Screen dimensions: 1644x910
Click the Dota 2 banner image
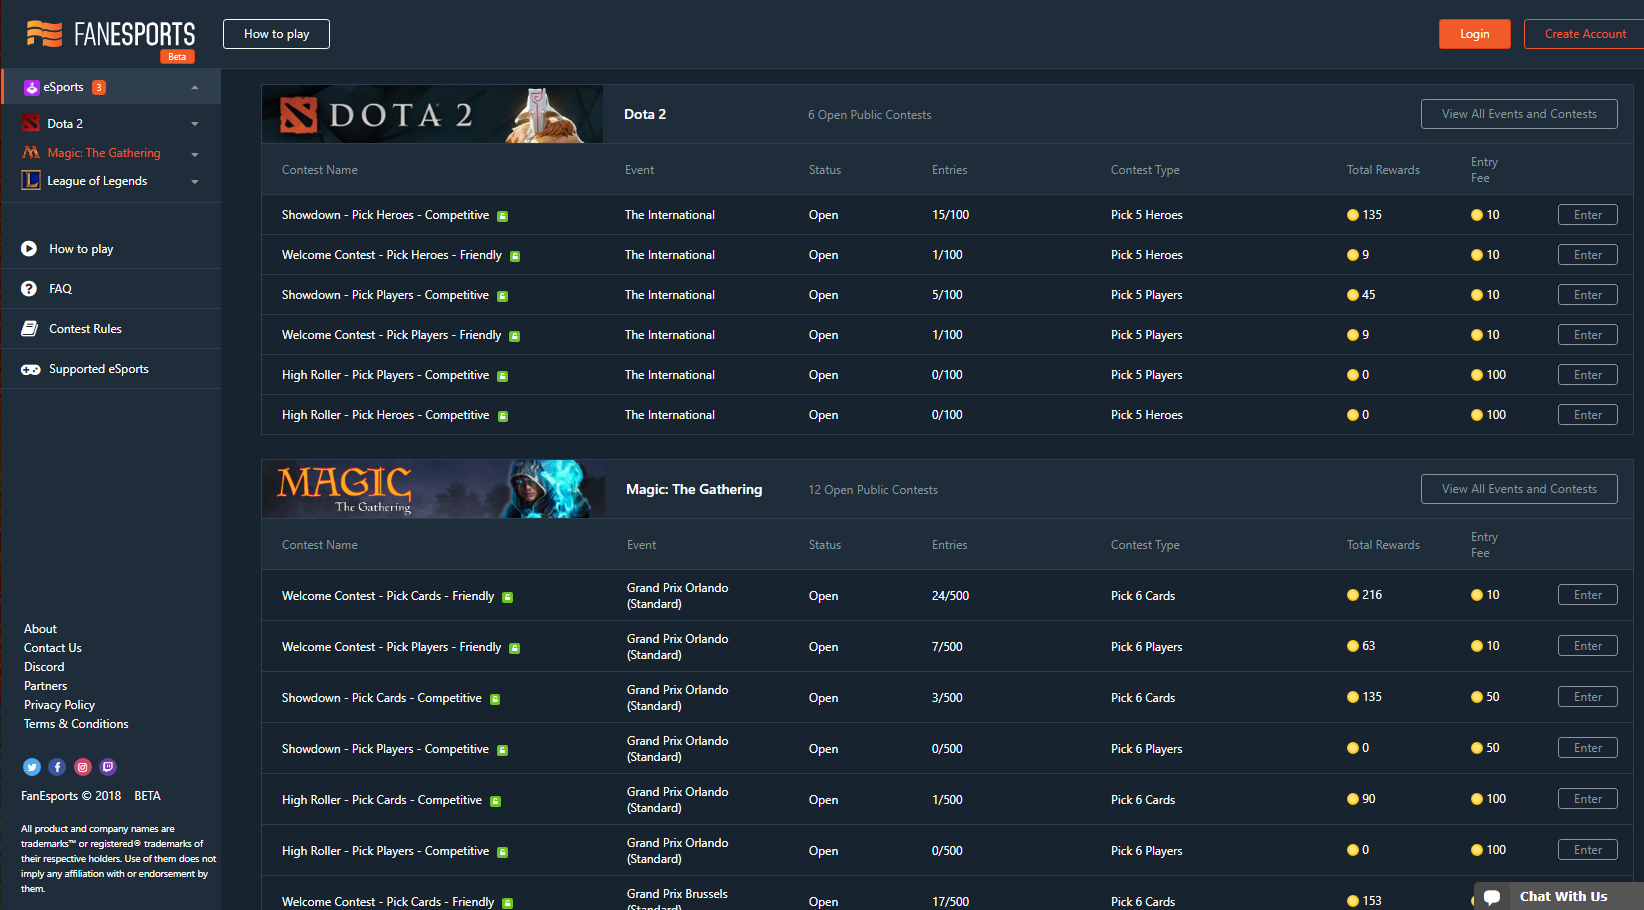[x=432, y=114]
